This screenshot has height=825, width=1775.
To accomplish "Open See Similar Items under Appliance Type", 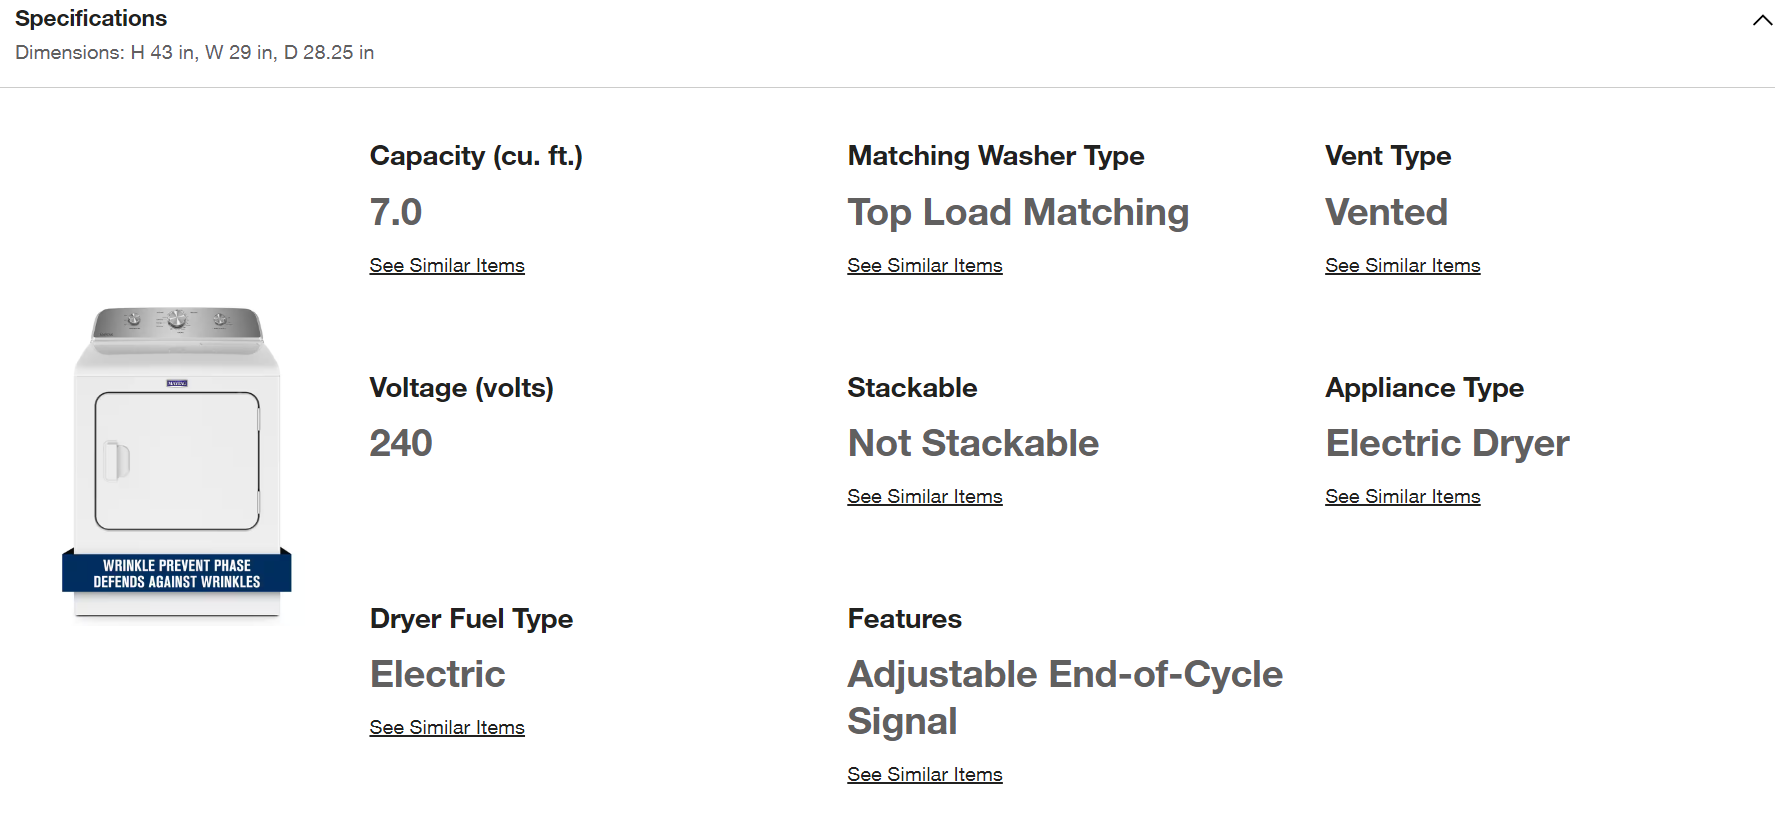I will (x=1403, y=496).
